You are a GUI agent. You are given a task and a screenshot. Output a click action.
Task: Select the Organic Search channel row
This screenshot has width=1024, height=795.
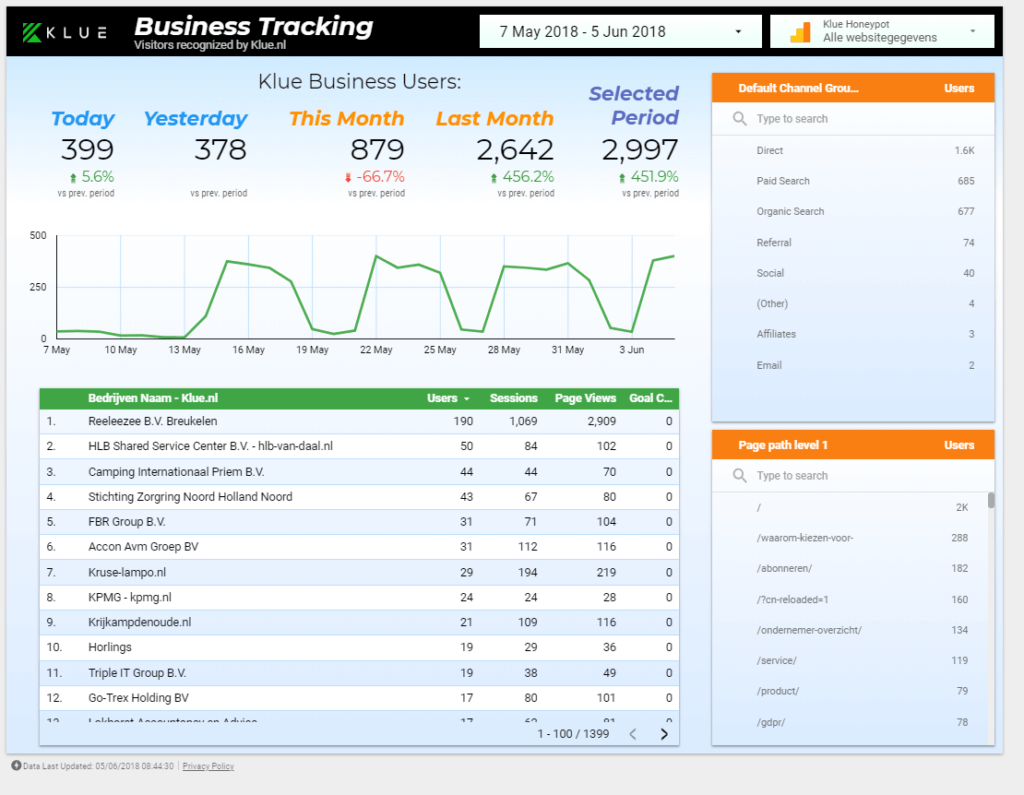(x=853, y=211)
